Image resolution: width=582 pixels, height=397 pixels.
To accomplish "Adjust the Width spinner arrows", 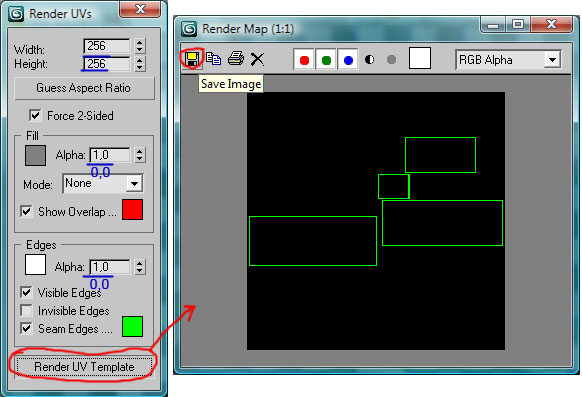I will [140, 46].
